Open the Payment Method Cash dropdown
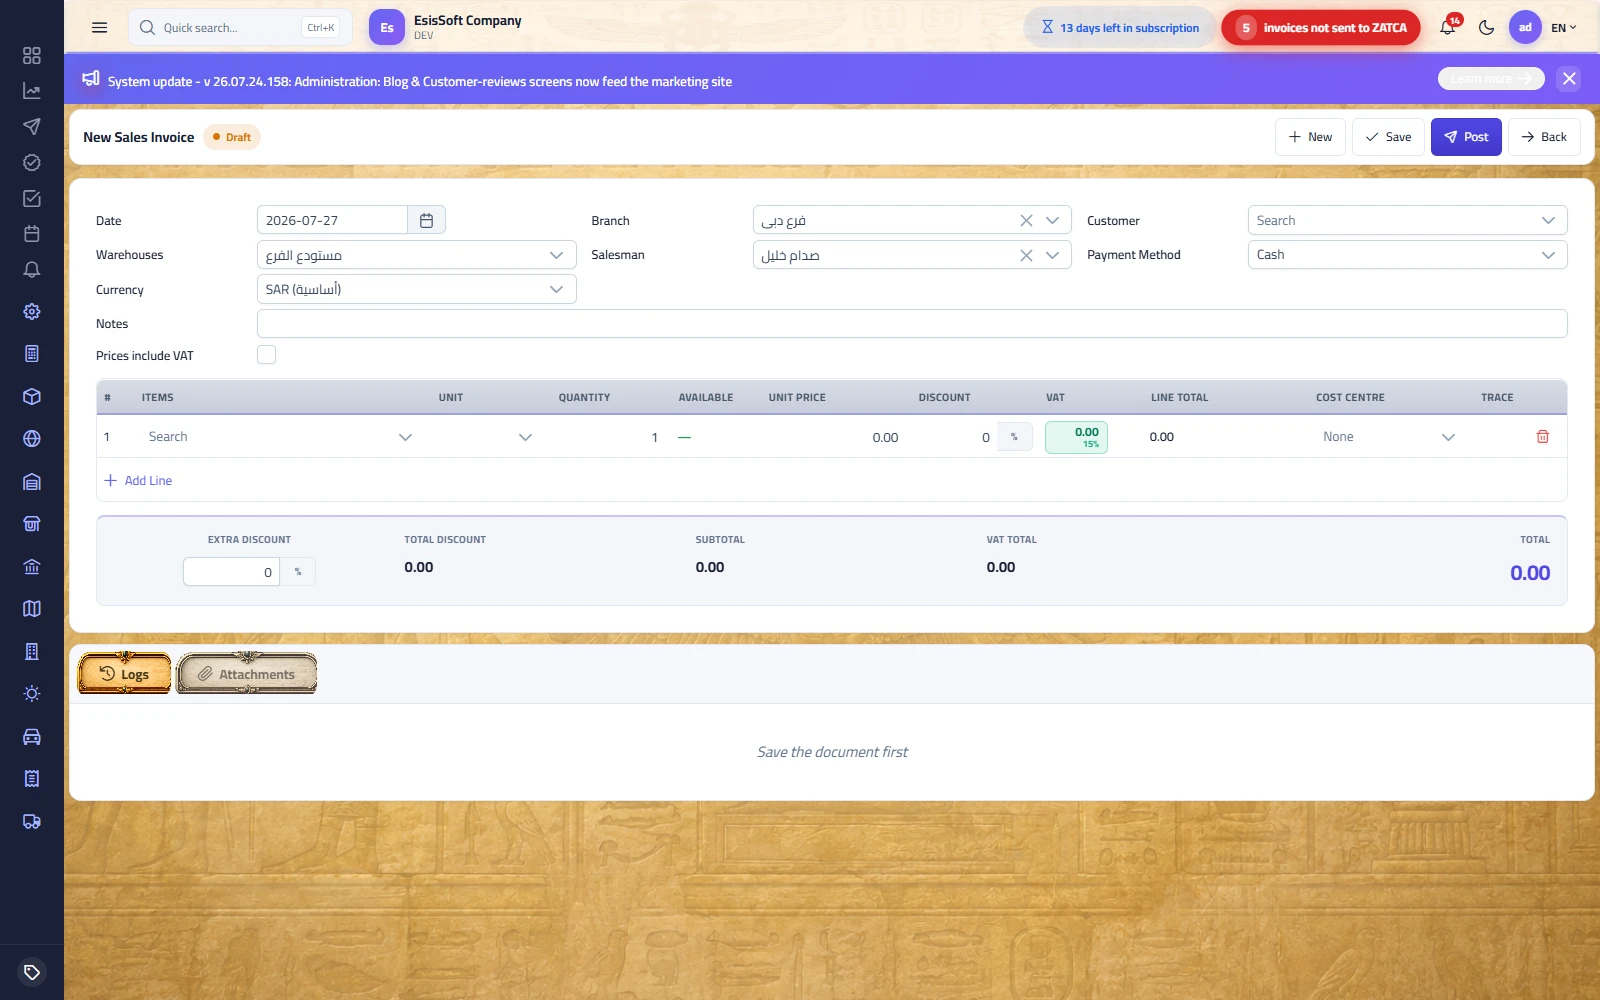The image size is (1600, 1000). coord(1407,255)
